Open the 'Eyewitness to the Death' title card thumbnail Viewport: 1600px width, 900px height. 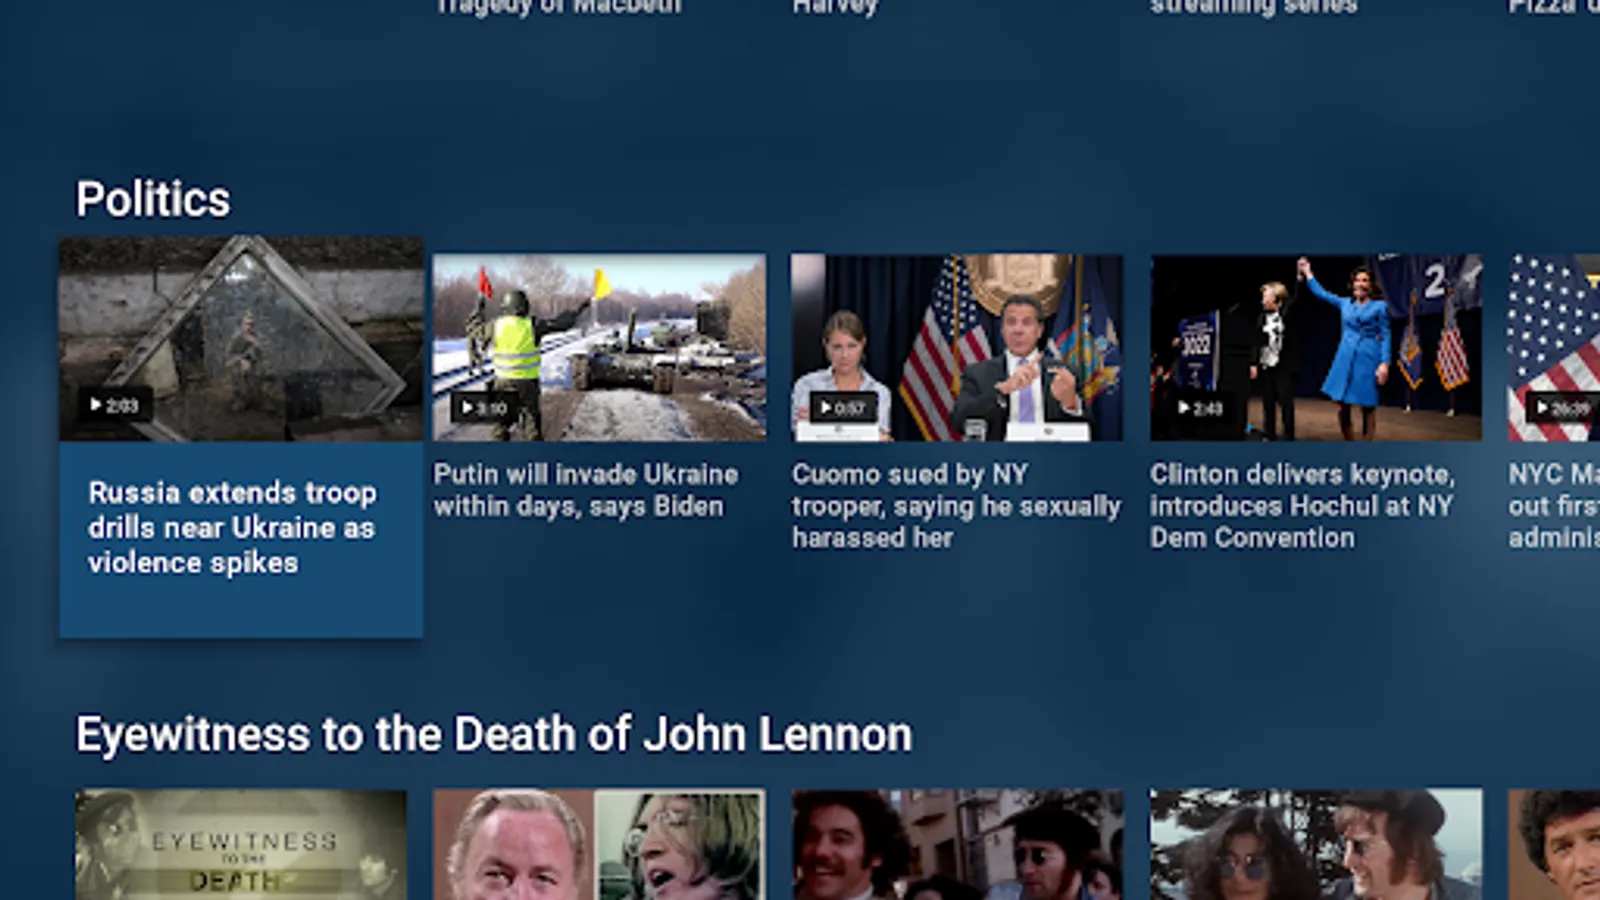(241, 844)
